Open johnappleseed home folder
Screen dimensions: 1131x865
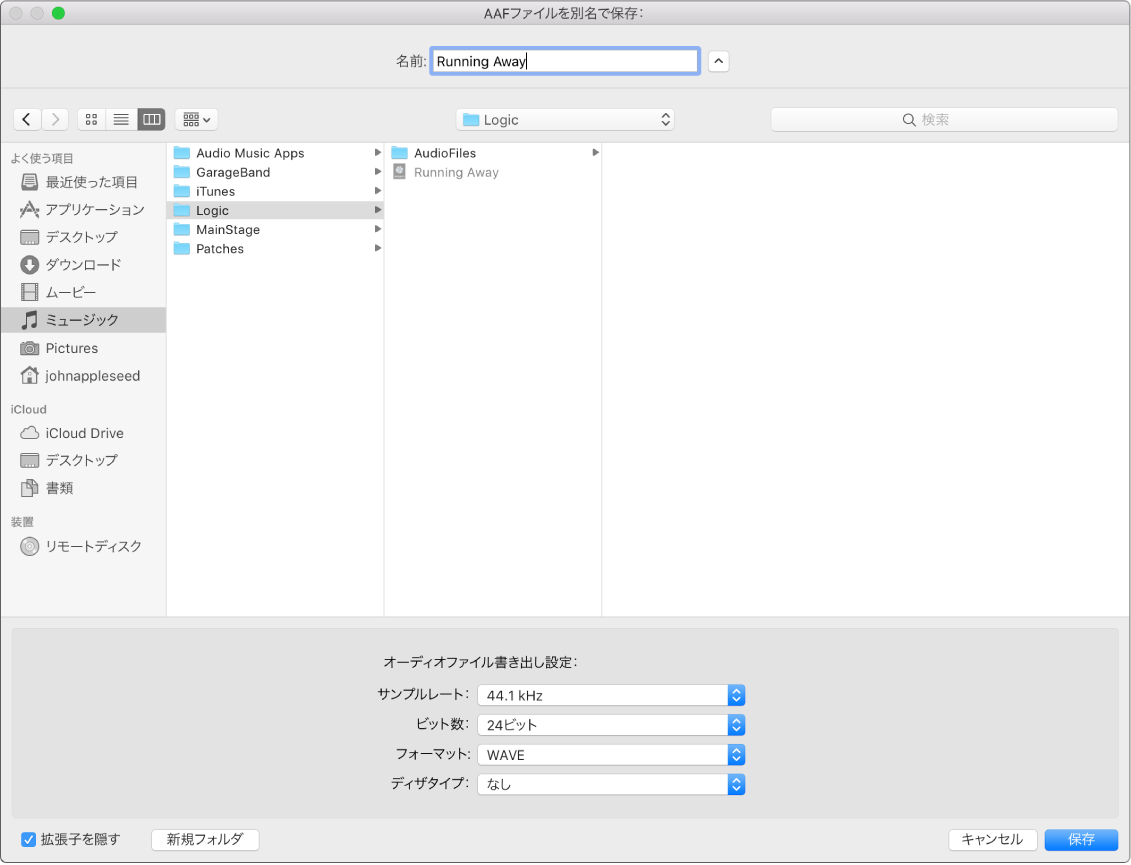coord(83,376)
